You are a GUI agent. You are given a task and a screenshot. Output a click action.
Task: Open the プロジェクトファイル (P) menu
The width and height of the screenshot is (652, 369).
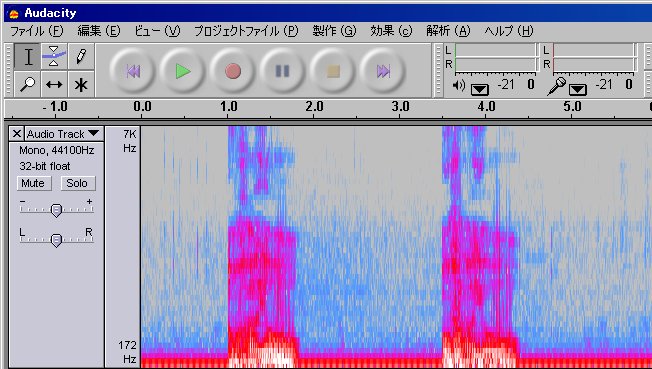[246, 31]
